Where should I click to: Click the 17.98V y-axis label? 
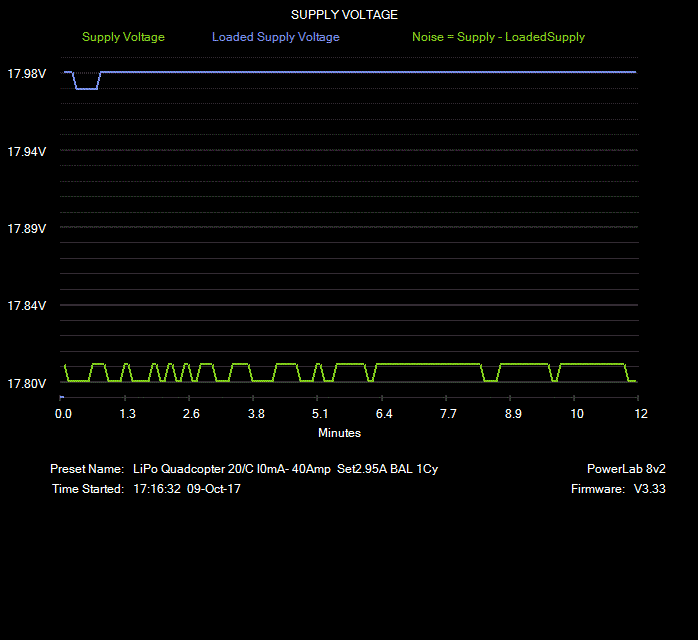(27, 74)
